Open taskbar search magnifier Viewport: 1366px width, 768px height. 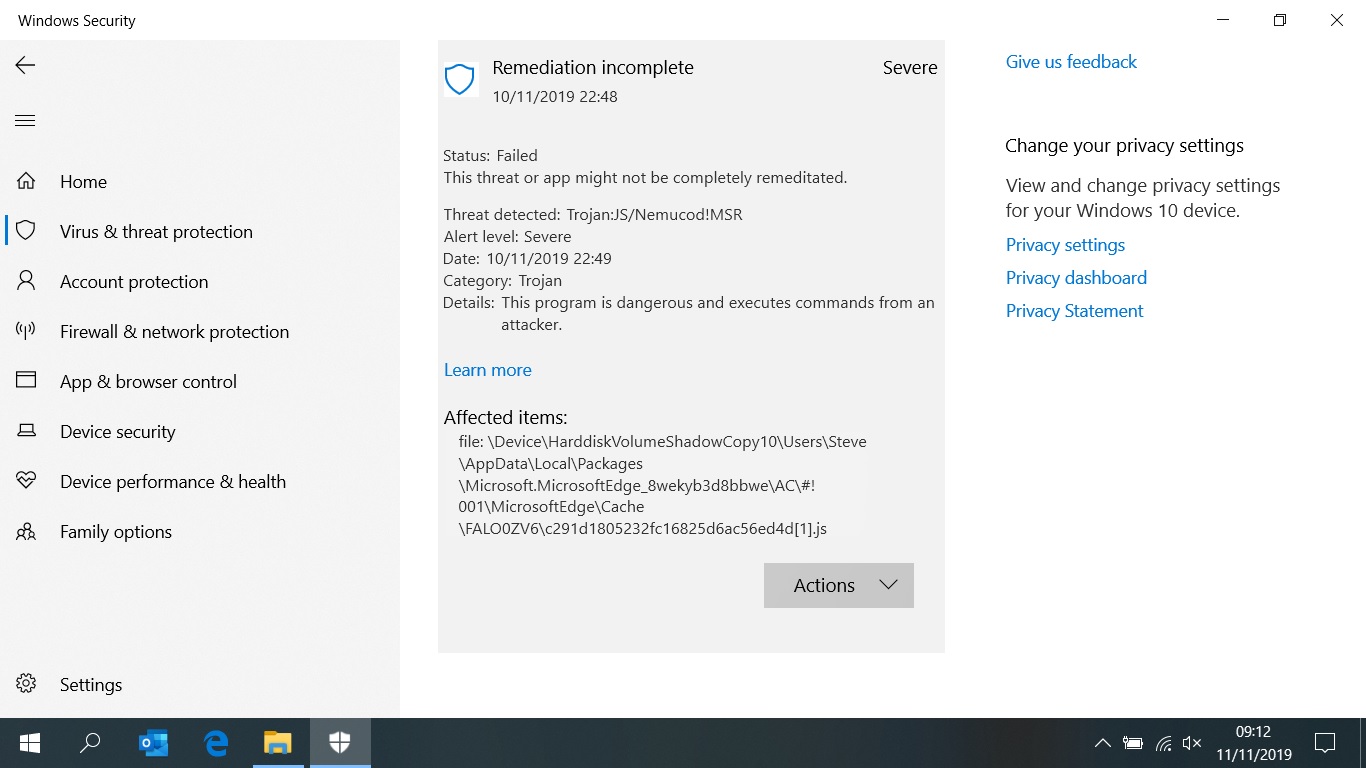coord(90,743)
